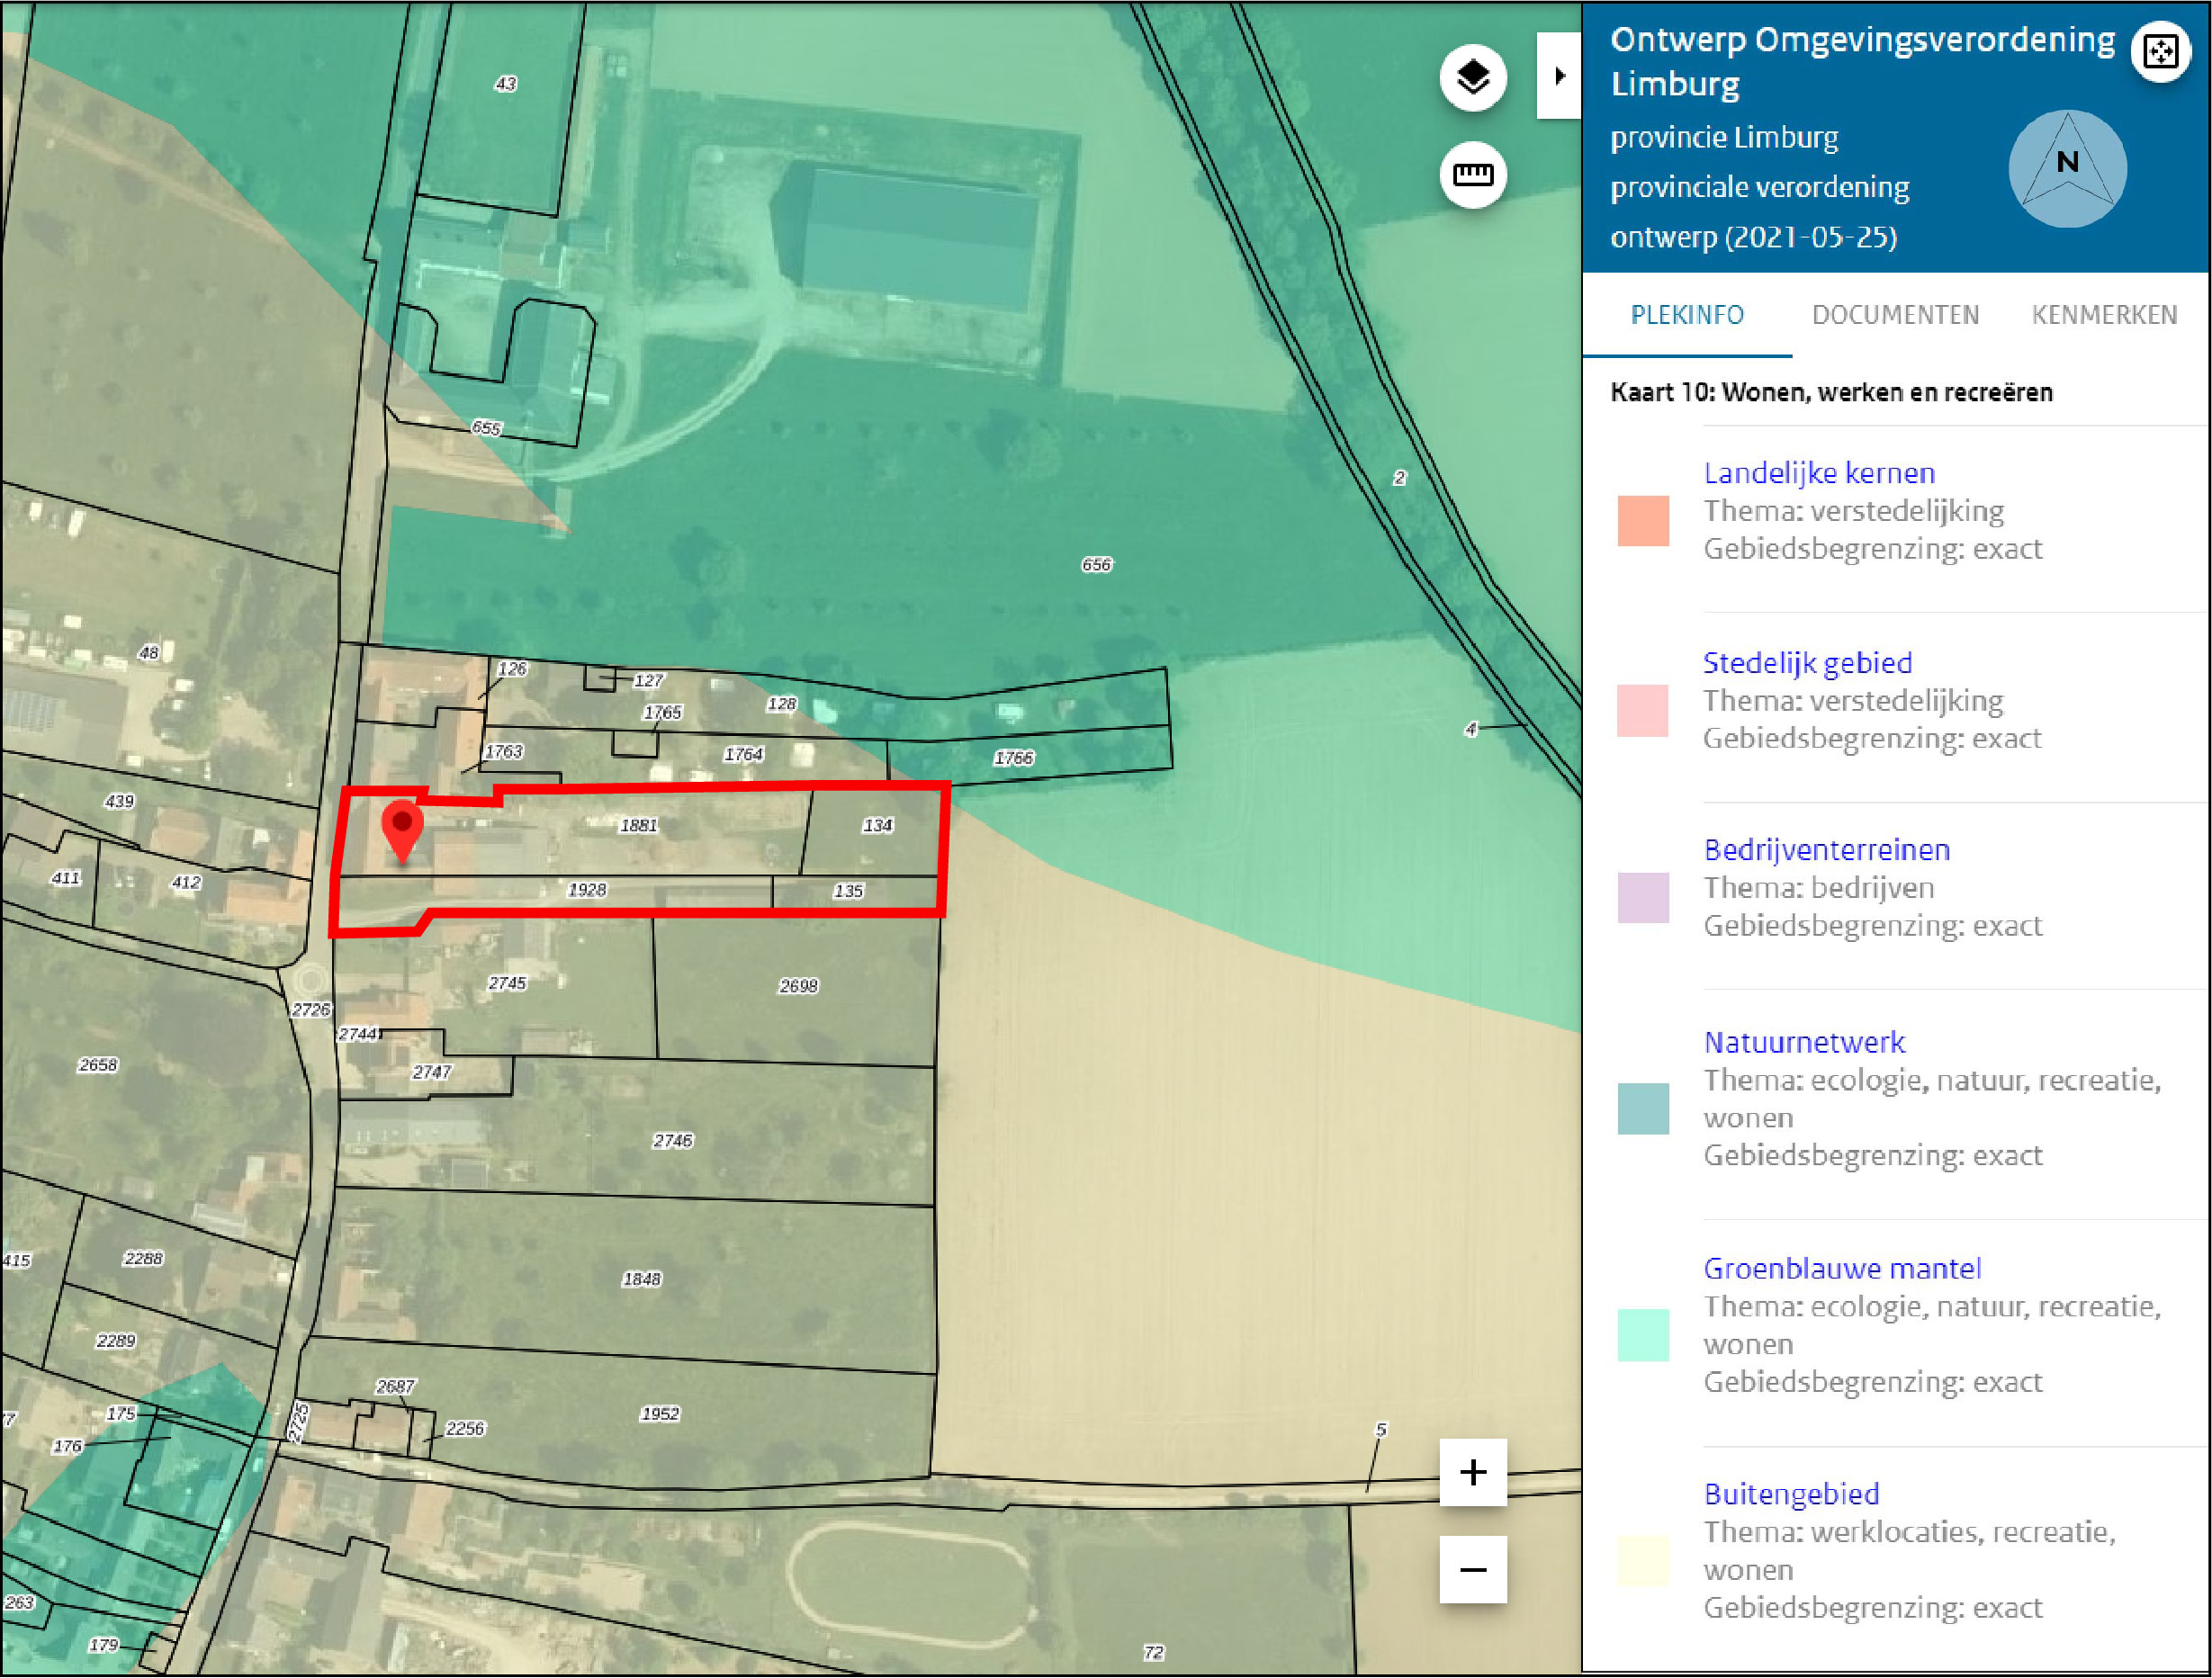This screenshot has height=1678, width=2212.
Task: Click the north compass indicator
Action: click(x=2067, y=168)
